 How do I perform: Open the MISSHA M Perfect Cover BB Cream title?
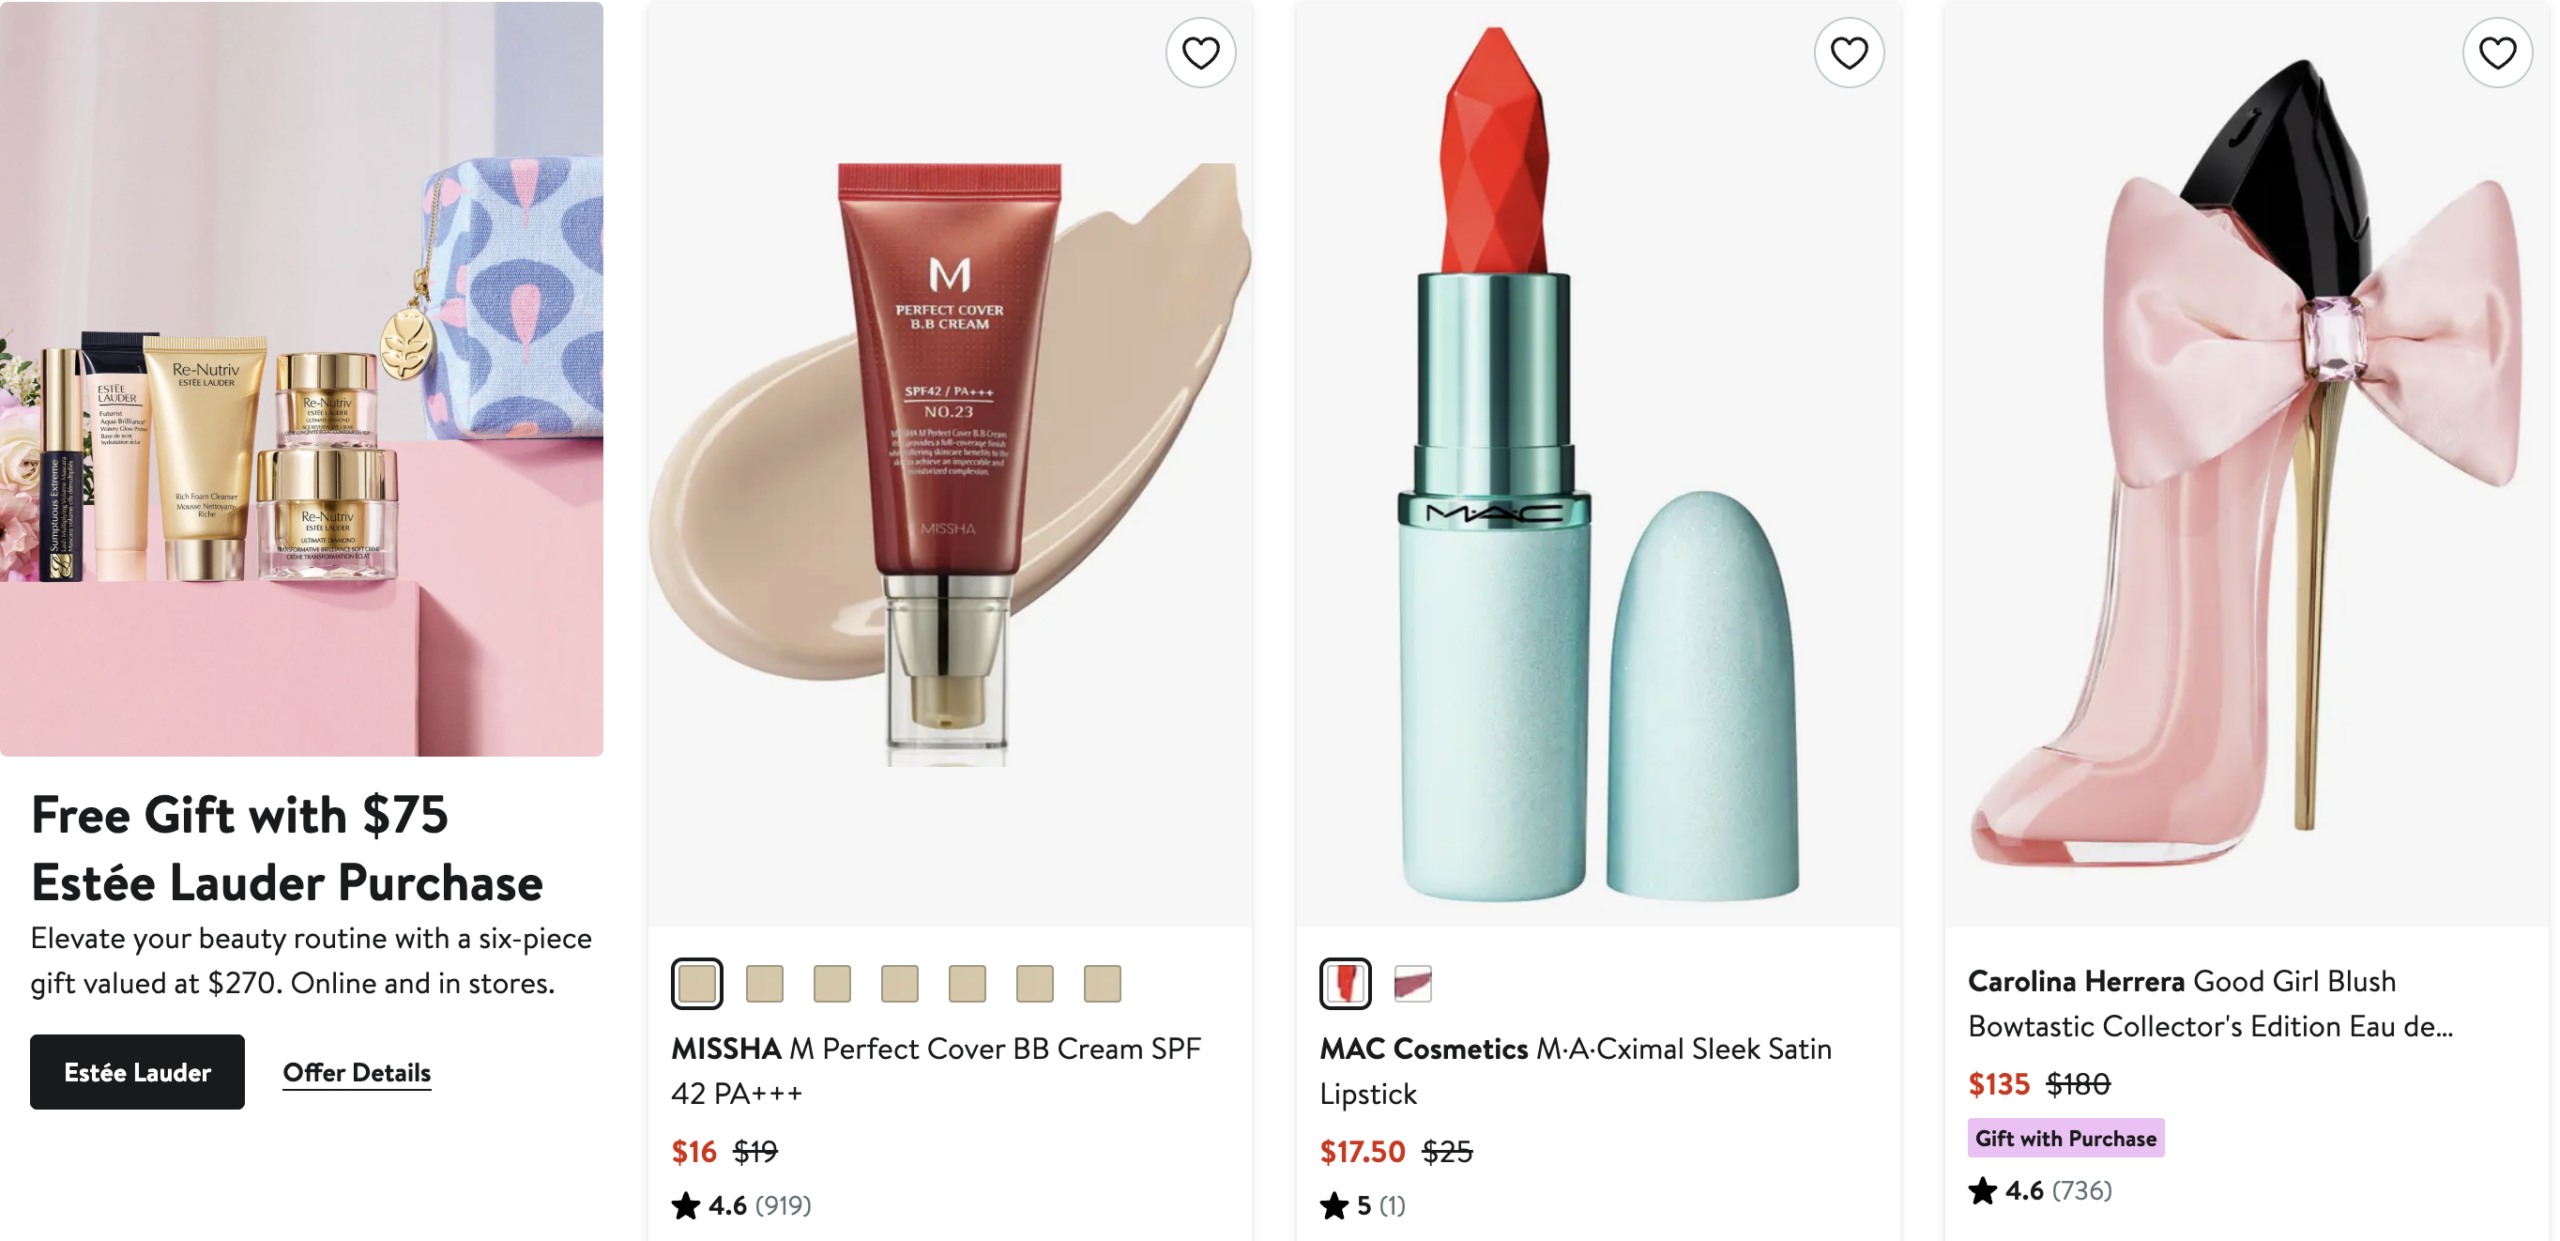pyautogui.click(x=935, y=1070)
